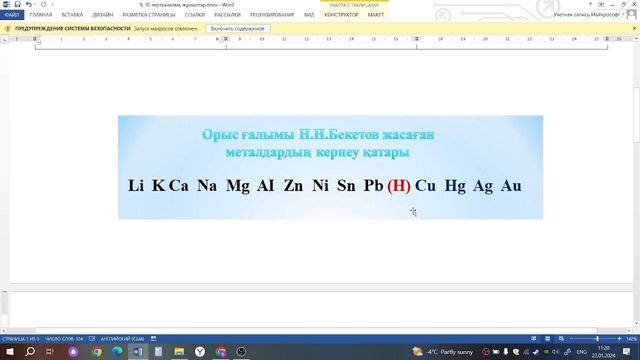The width and height of the screenshot is (640, 360).
Task: Open the Microsoft account dropdown
Action: (589, 15)
